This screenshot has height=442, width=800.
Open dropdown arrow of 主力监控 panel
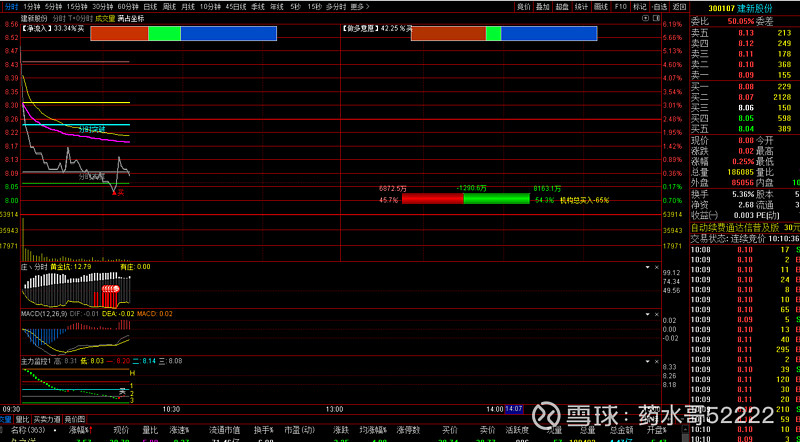(647, 361)
